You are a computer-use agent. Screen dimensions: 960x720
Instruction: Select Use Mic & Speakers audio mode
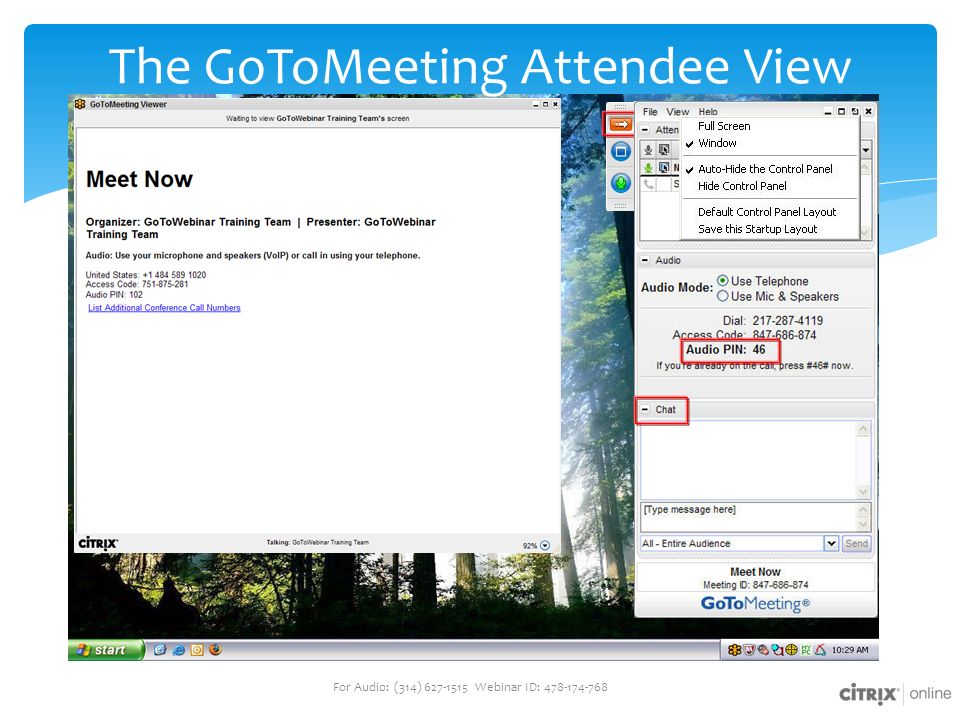(778, 296)
